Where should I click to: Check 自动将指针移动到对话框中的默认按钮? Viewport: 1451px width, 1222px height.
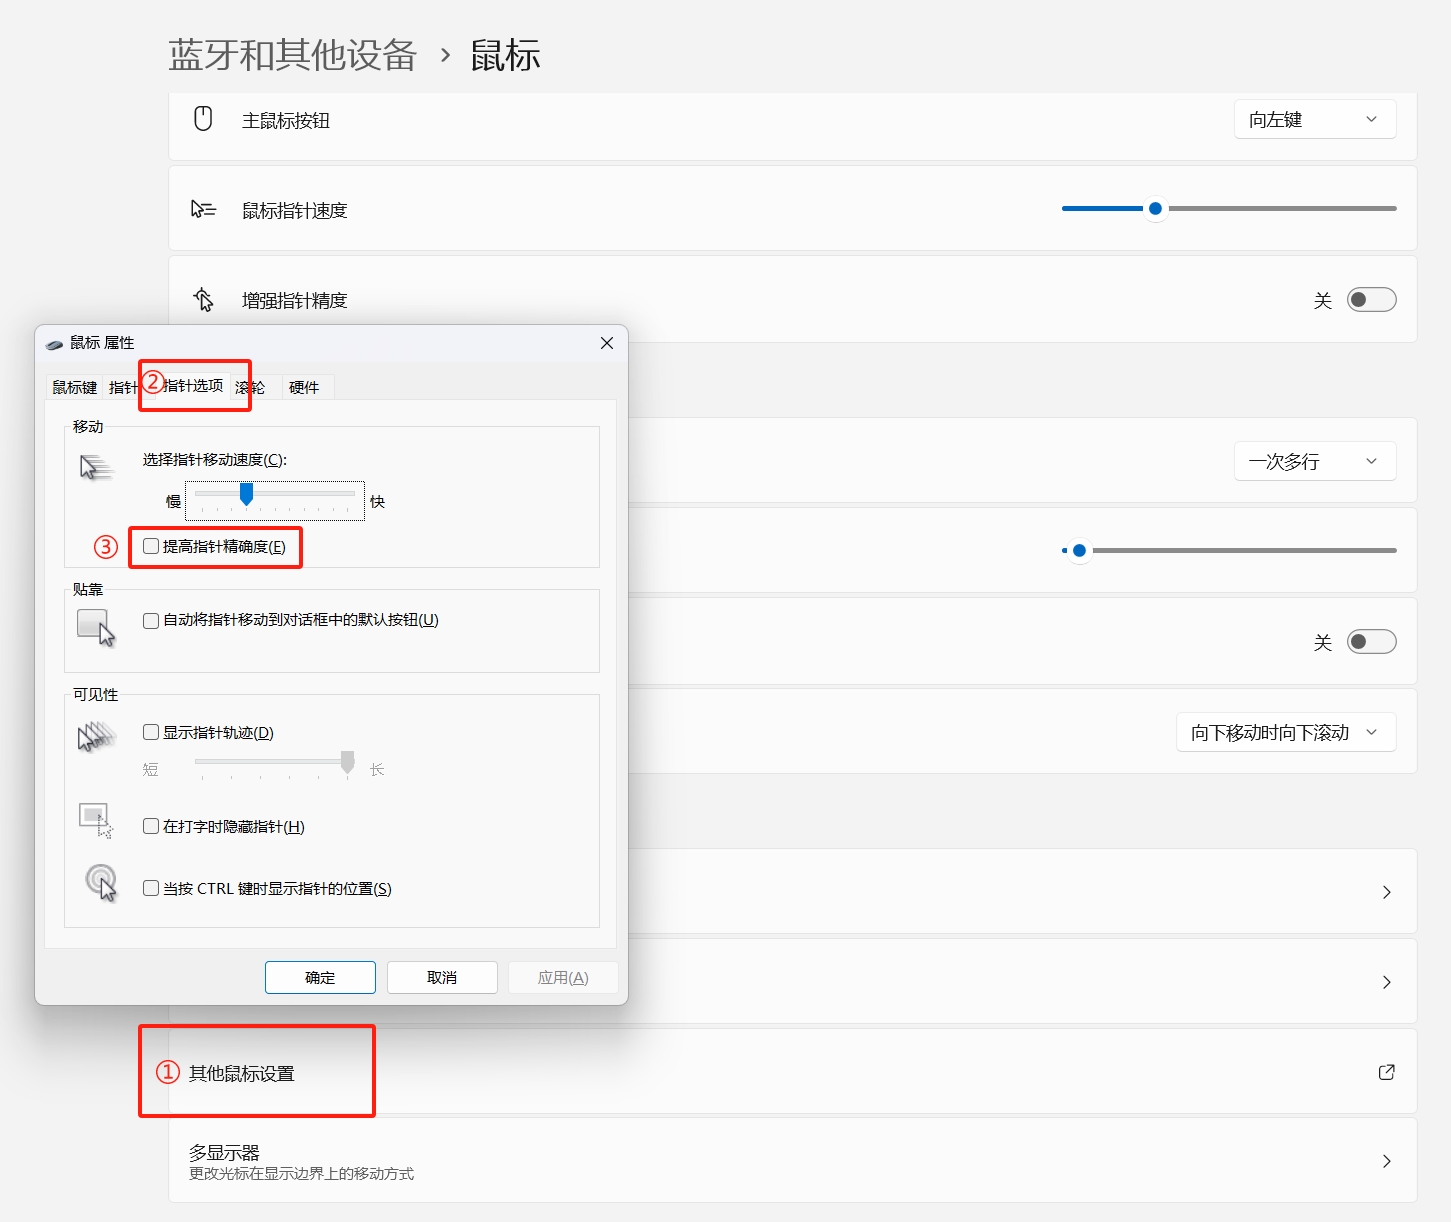[151, 620]
